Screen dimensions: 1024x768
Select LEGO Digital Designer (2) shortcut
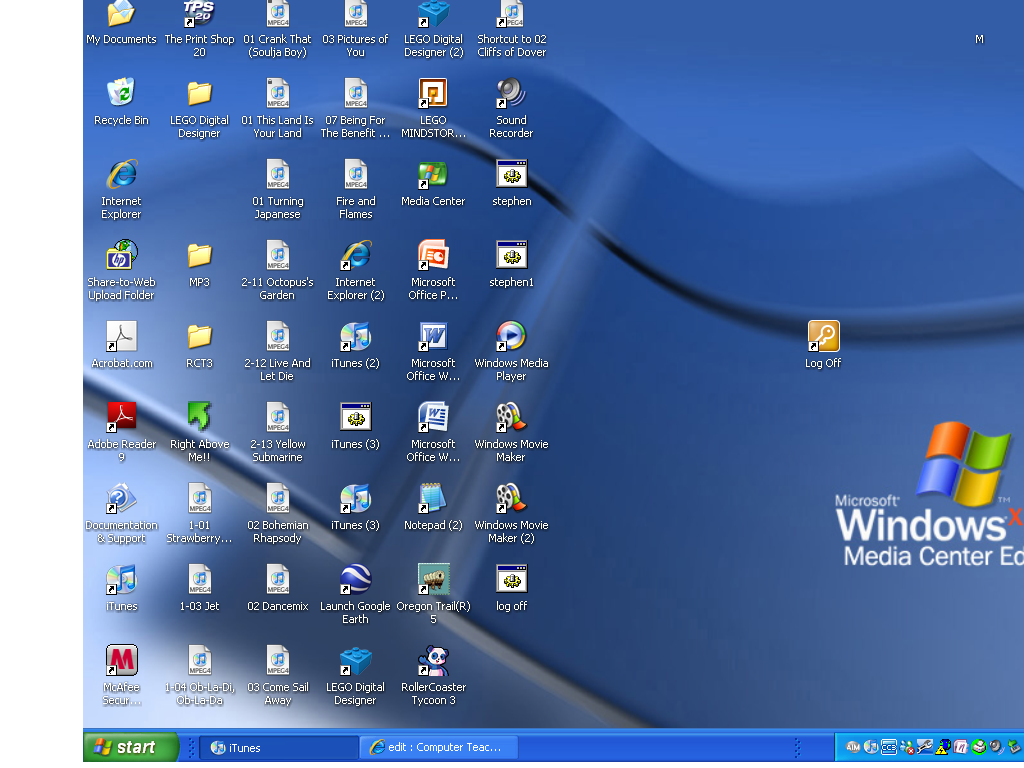433,29
